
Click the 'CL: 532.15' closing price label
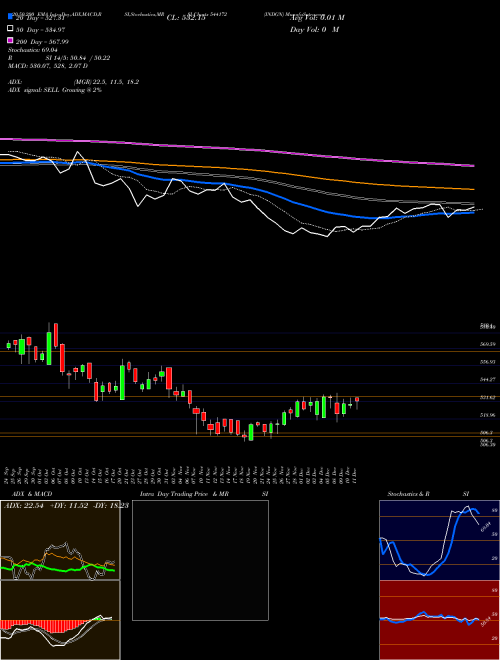pos(186,18)
